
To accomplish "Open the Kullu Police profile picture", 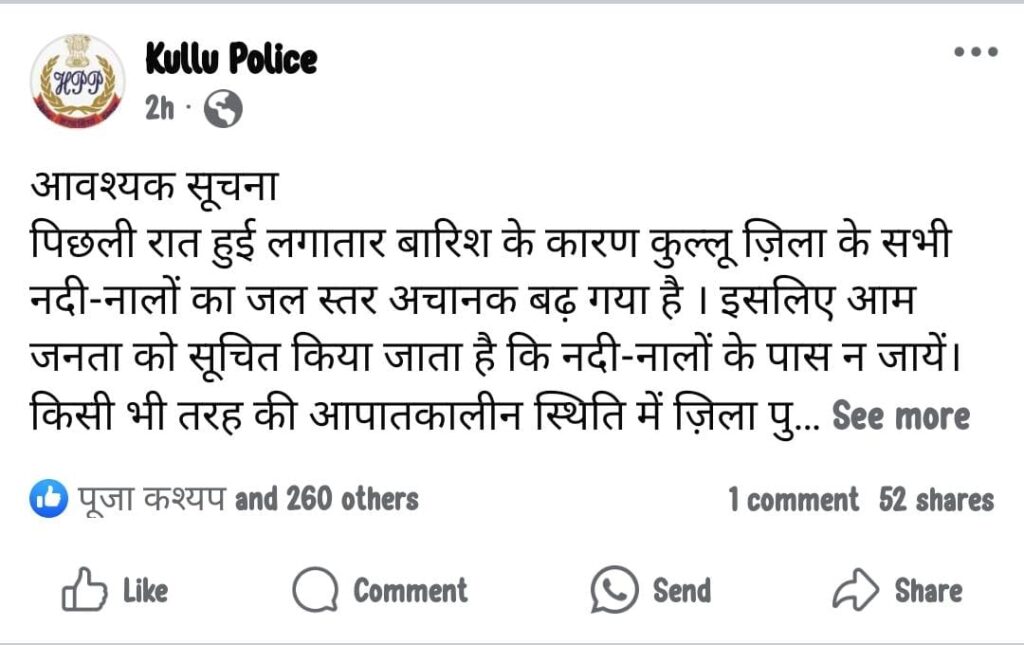I will [x=78, y=80].
